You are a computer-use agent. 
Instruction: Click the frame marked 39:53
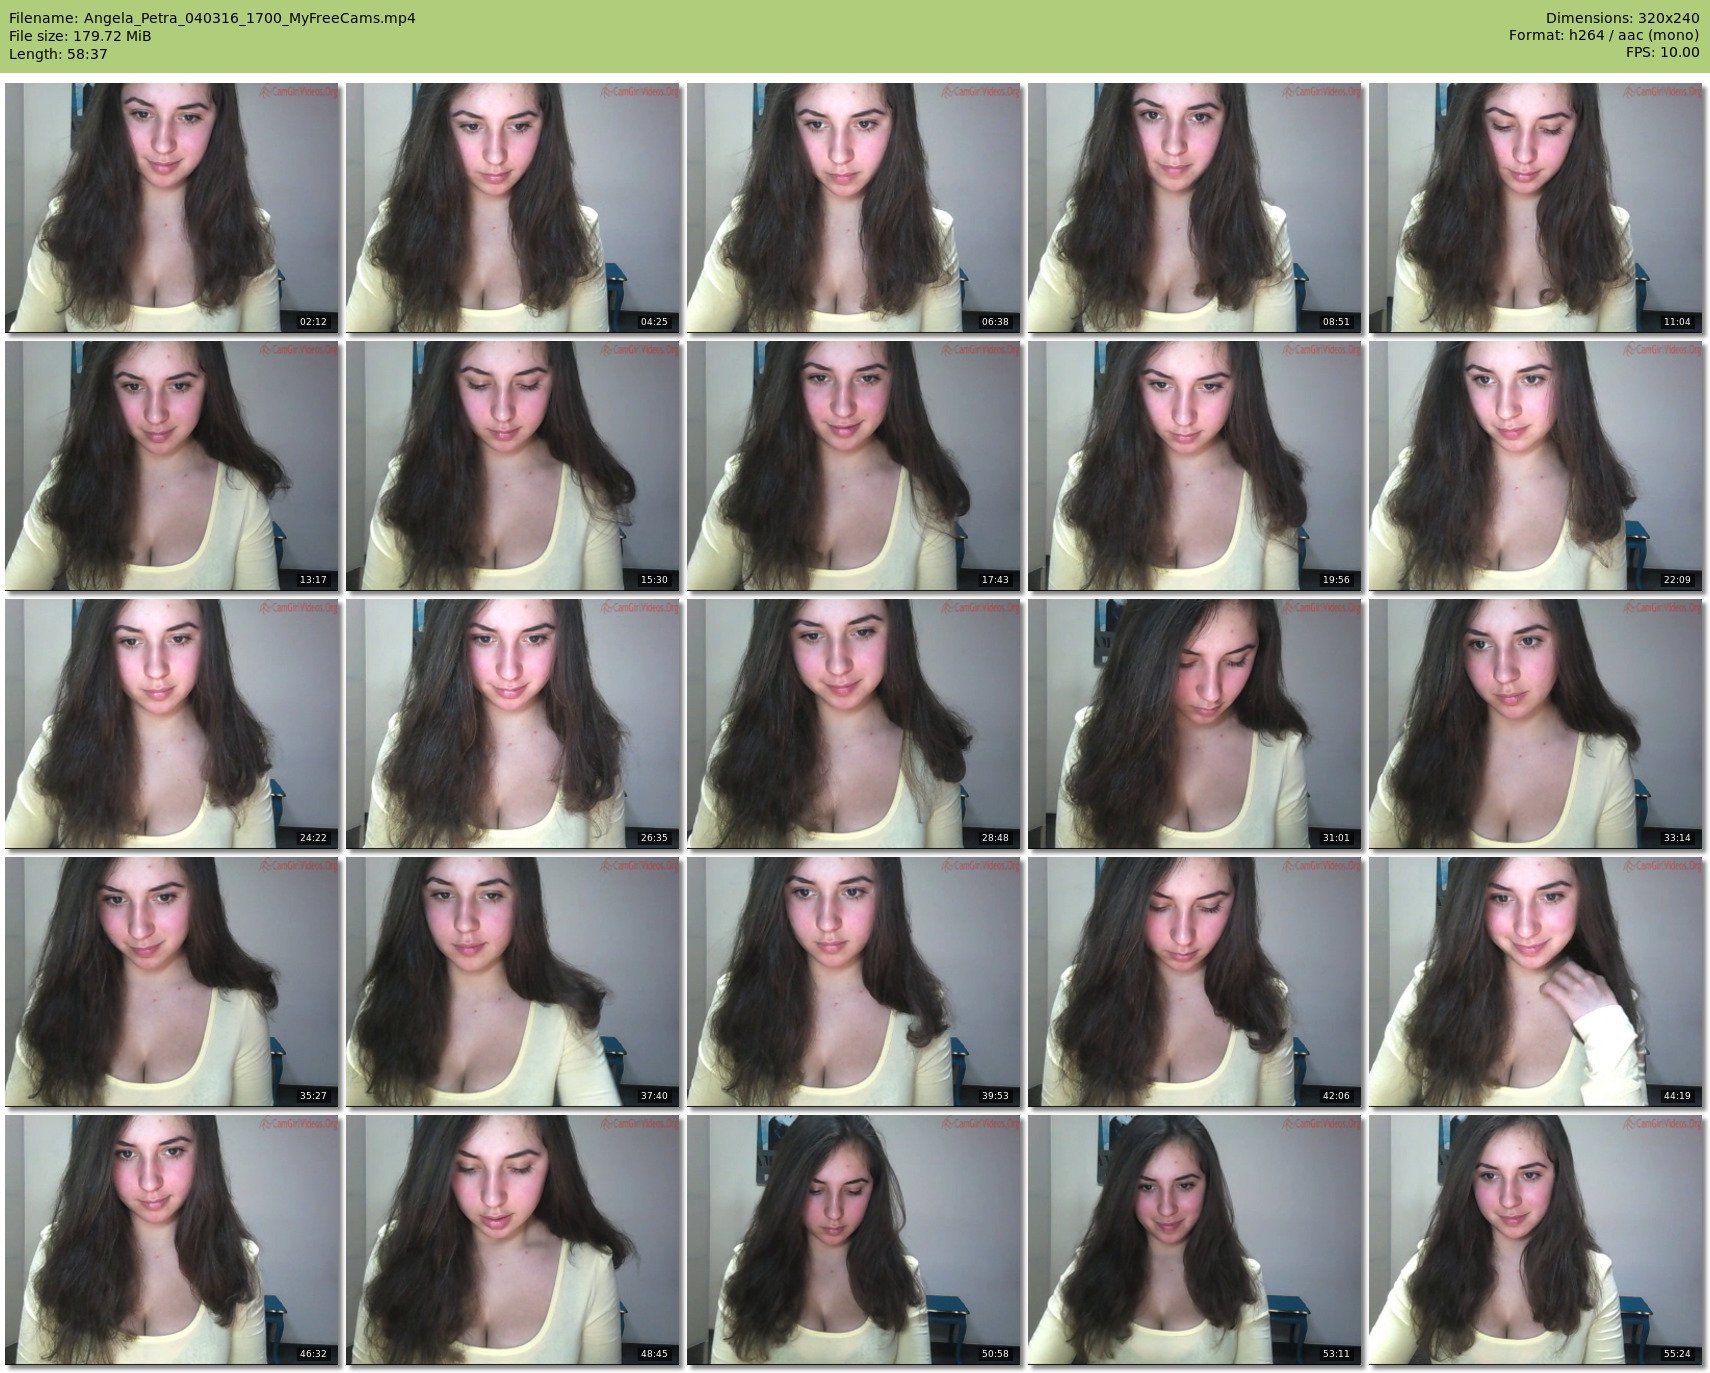854,981
